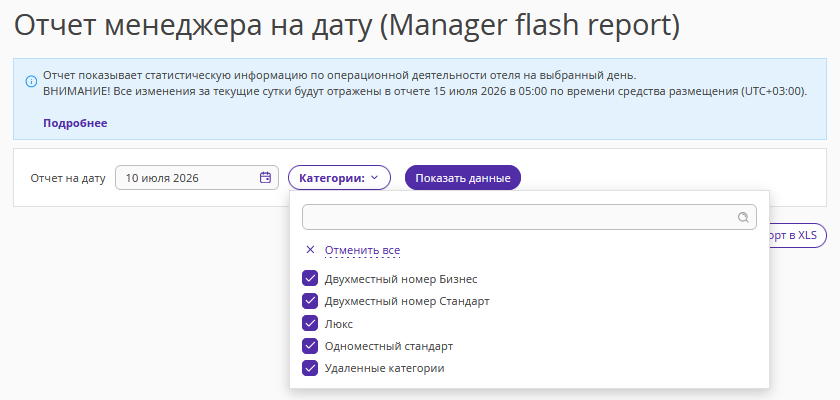The width and height of the screenshot is (840, 400).
Task: Select the Люкс label text
Action: click(339, 324)
